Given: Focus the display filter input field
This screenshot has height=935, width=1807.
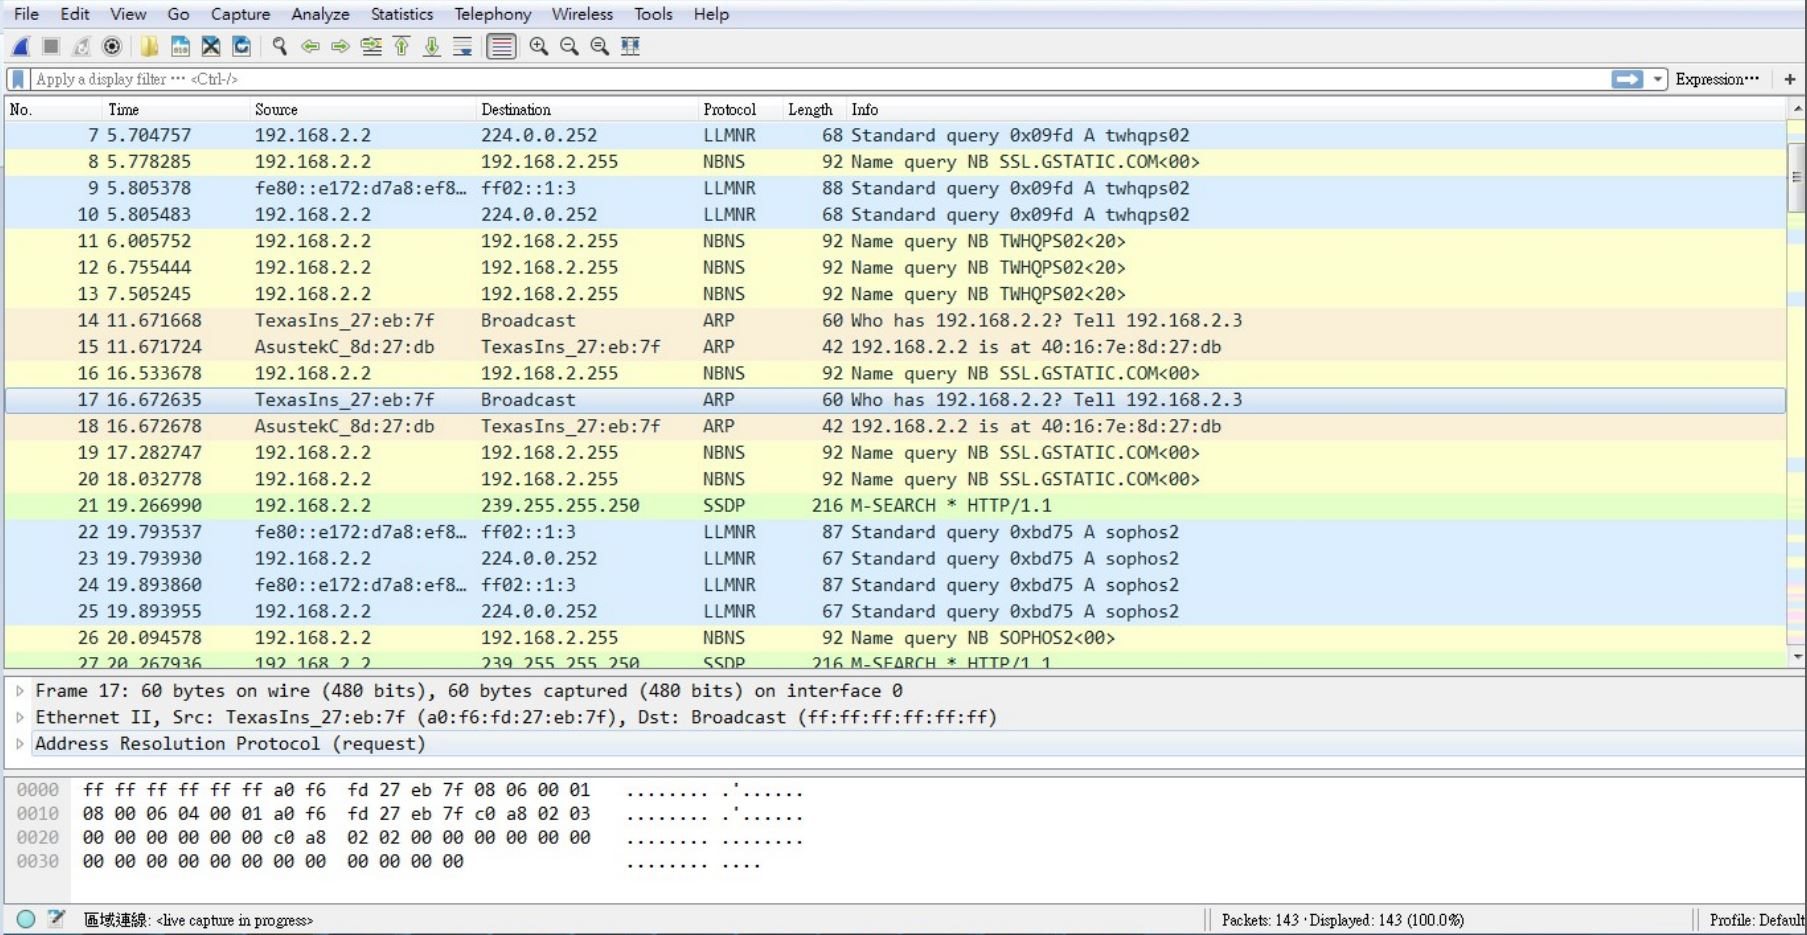Looking at the screenshot, I should pyautogui.click(x=820, y=79).
